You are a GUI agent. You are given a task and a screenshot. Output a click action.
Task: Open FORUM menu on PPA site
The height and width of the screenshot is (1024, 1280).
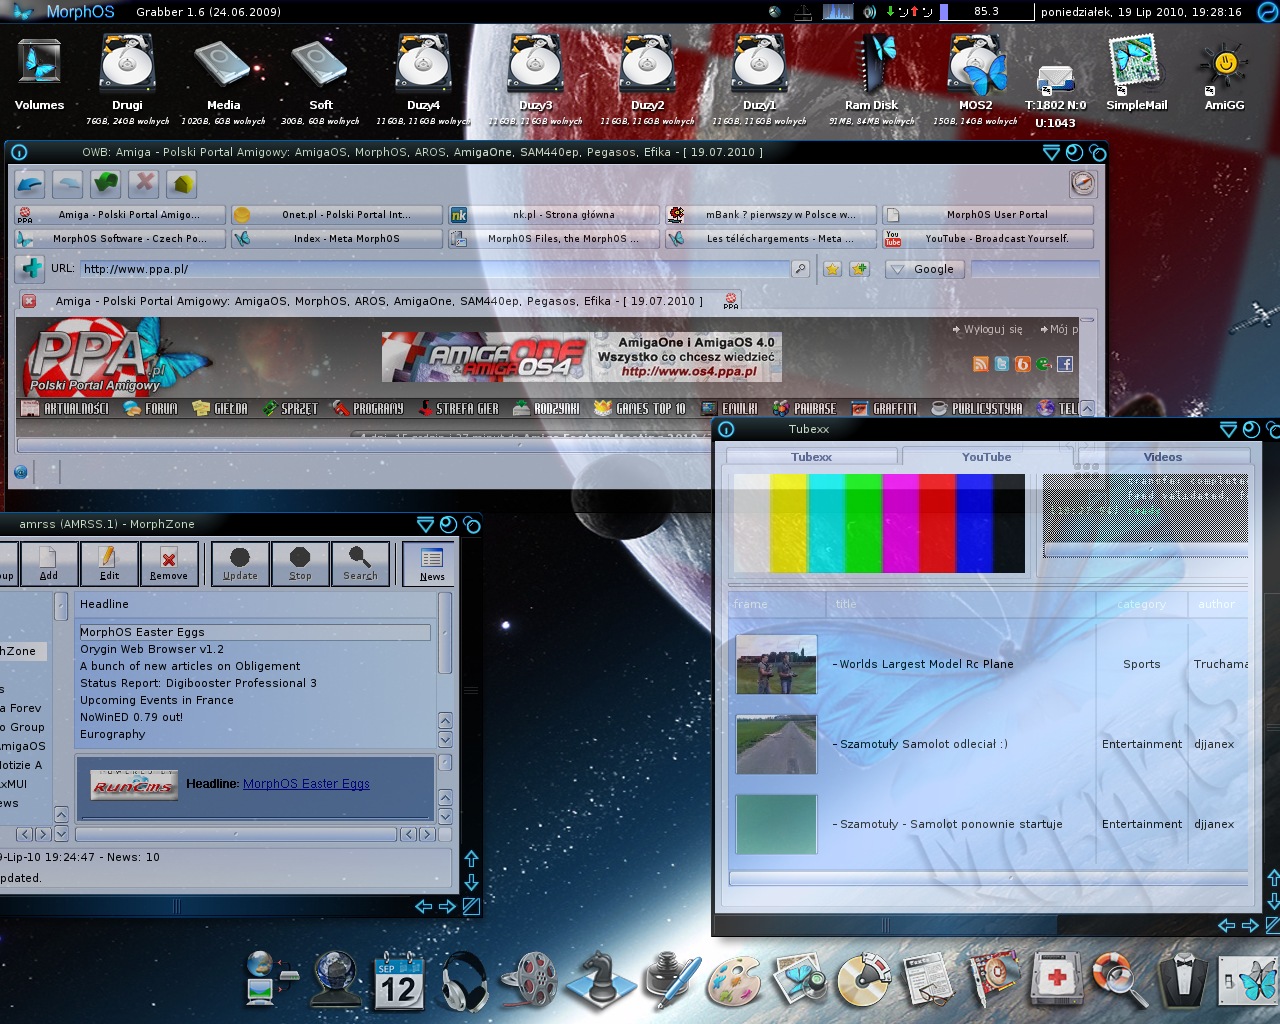tap(151, 409)
